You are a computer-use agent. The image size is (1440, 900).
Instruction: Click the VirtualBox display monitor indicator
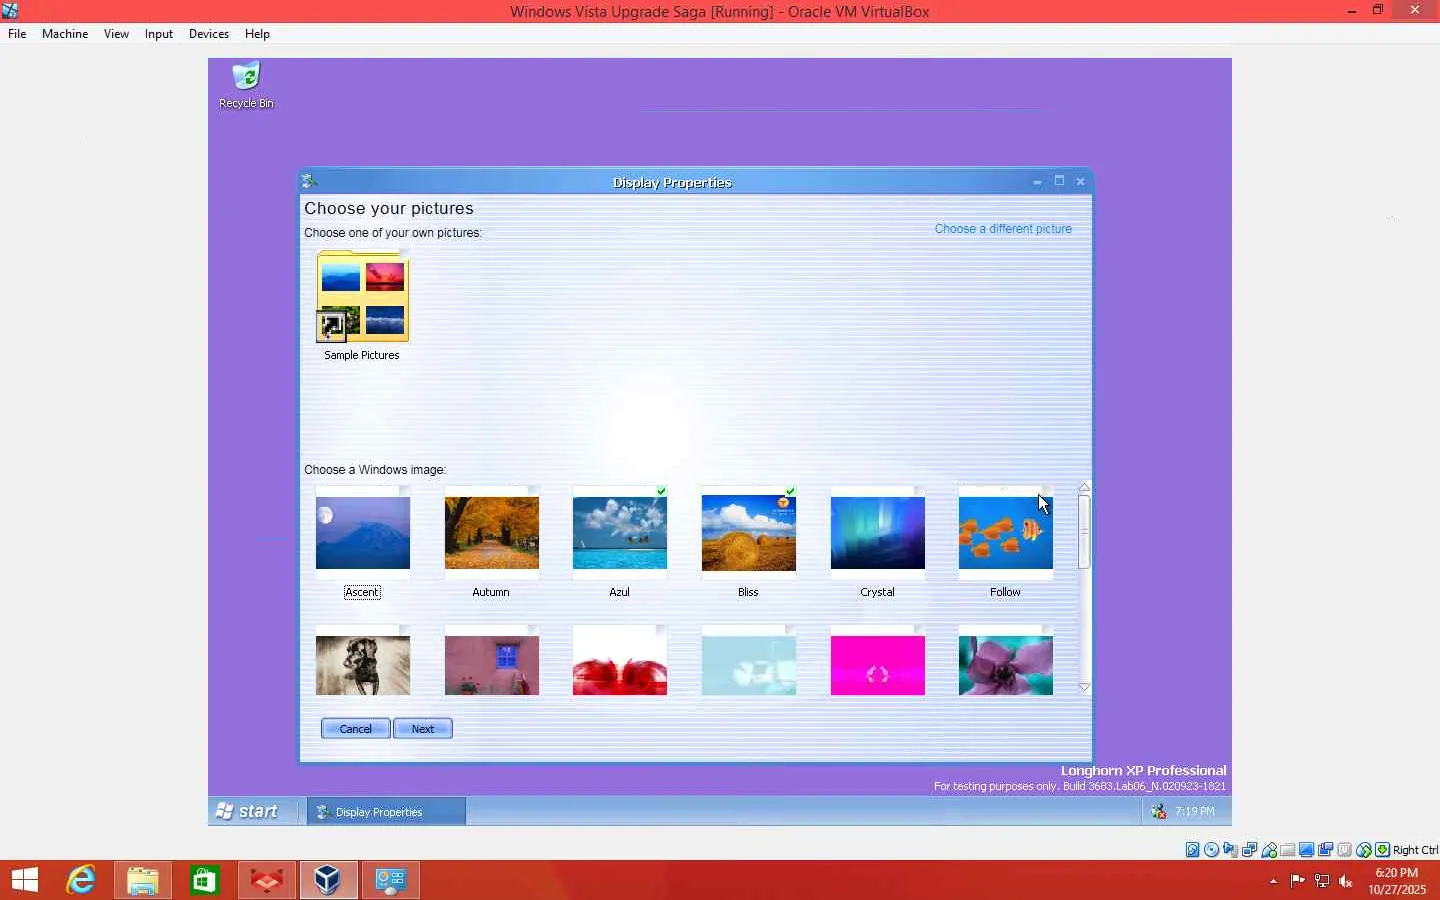pos(1306,850)
